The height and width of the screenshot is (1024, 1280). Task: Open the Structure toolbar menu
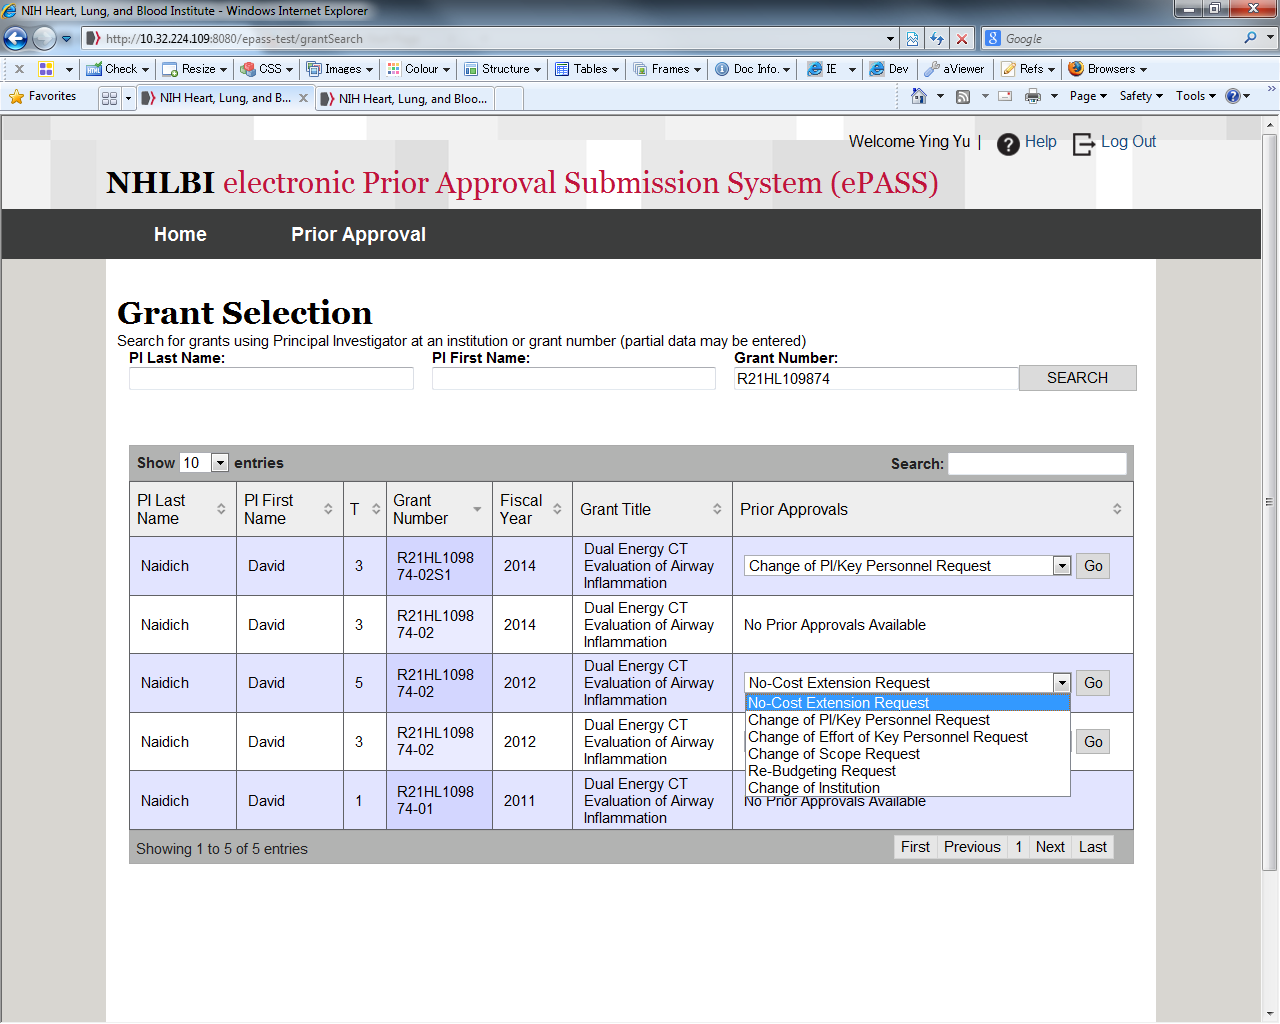coord(502,69)
